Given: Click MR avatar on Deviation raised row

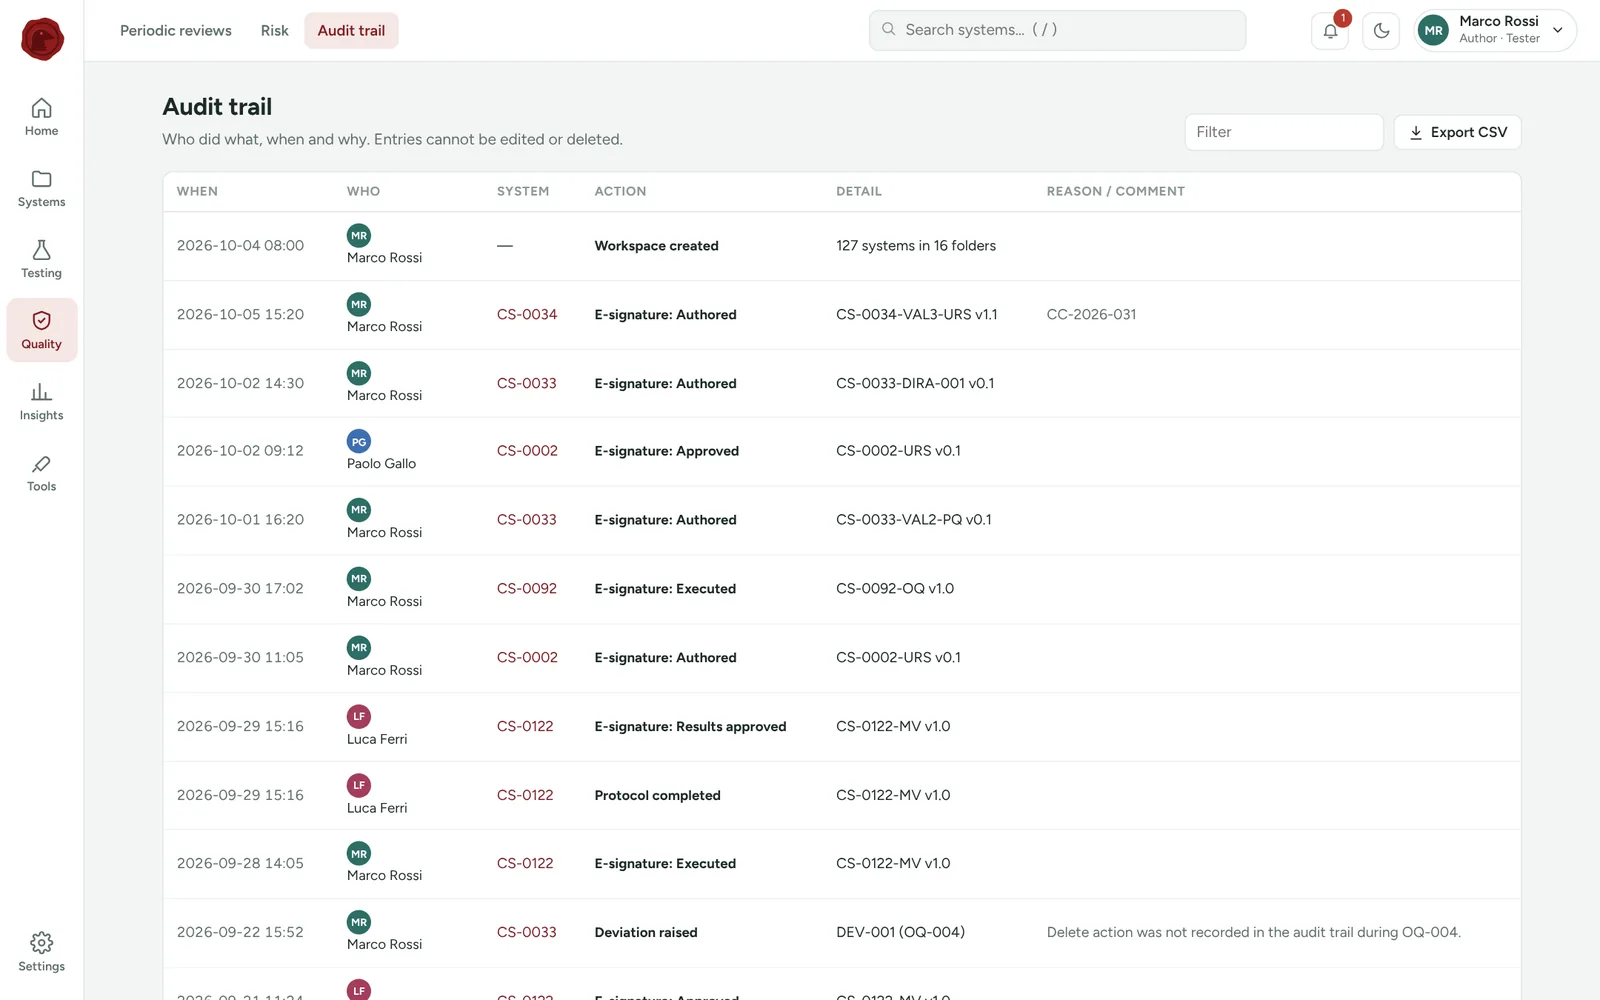Looking at the screenshot, I should 359,922.
